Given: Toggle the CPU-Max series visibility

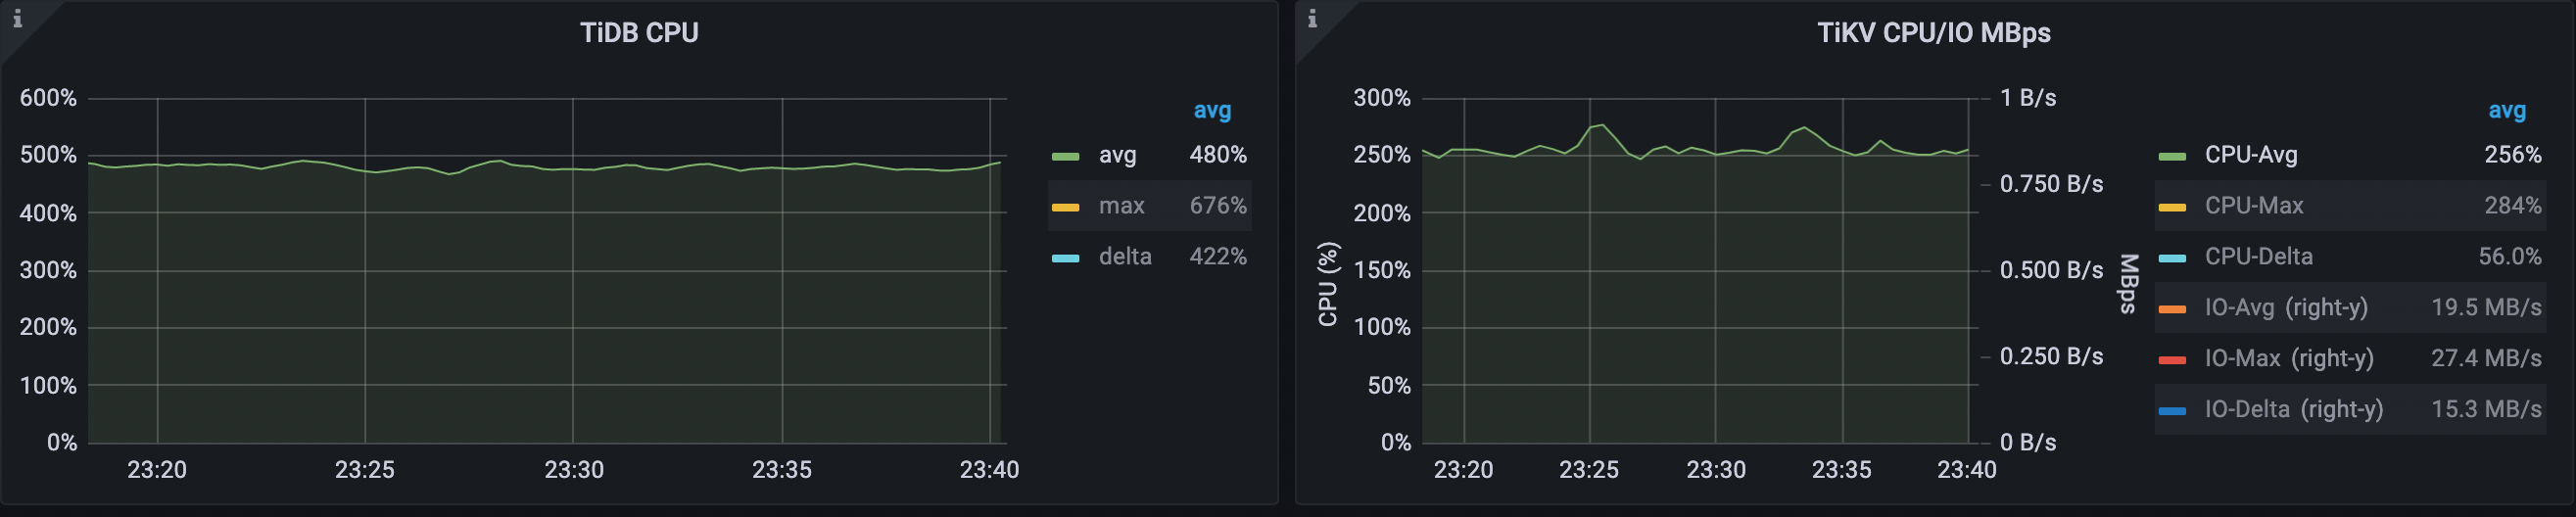Looking at the screenshot, I should pyautogui.click(x=2253, y=206).
